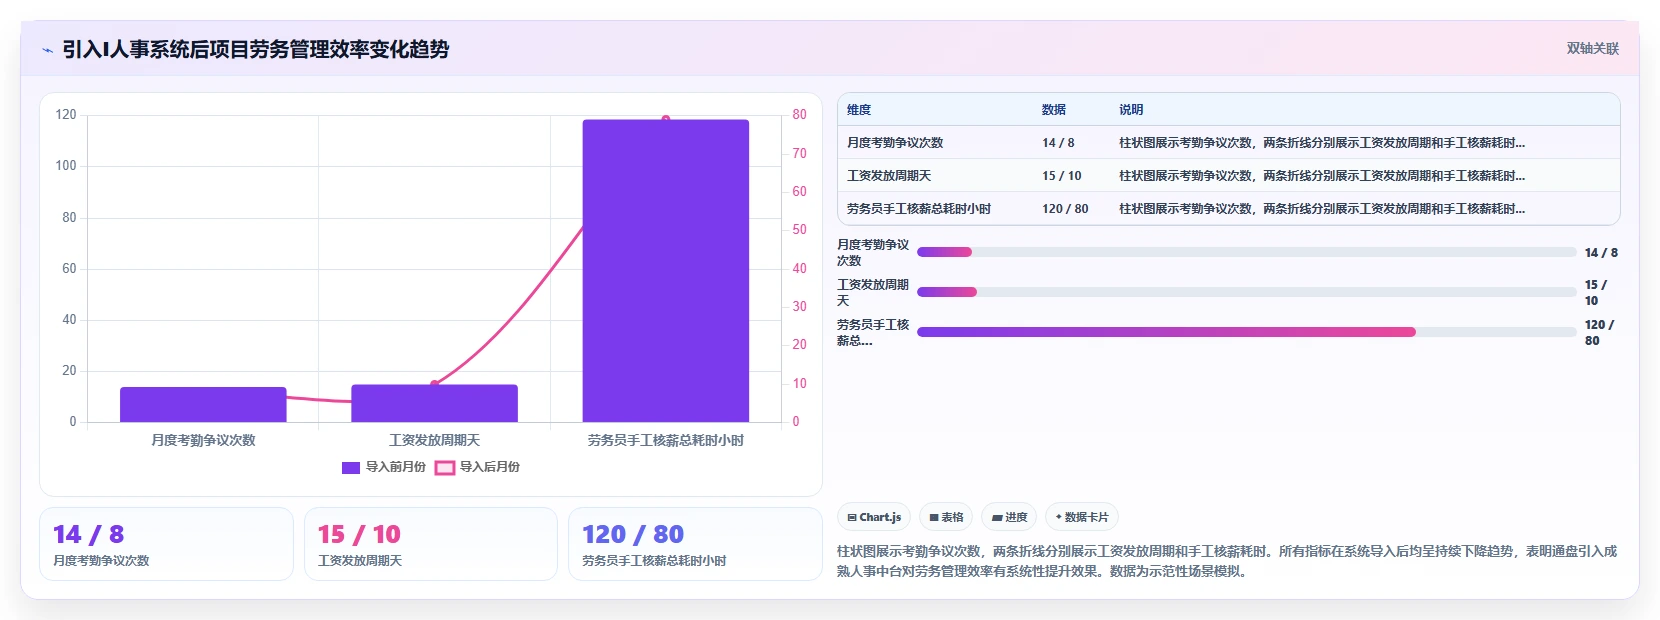Click the 月度考勤争议次数 bar in chart
Viewport: 1660px width, 620px height.
203,404
